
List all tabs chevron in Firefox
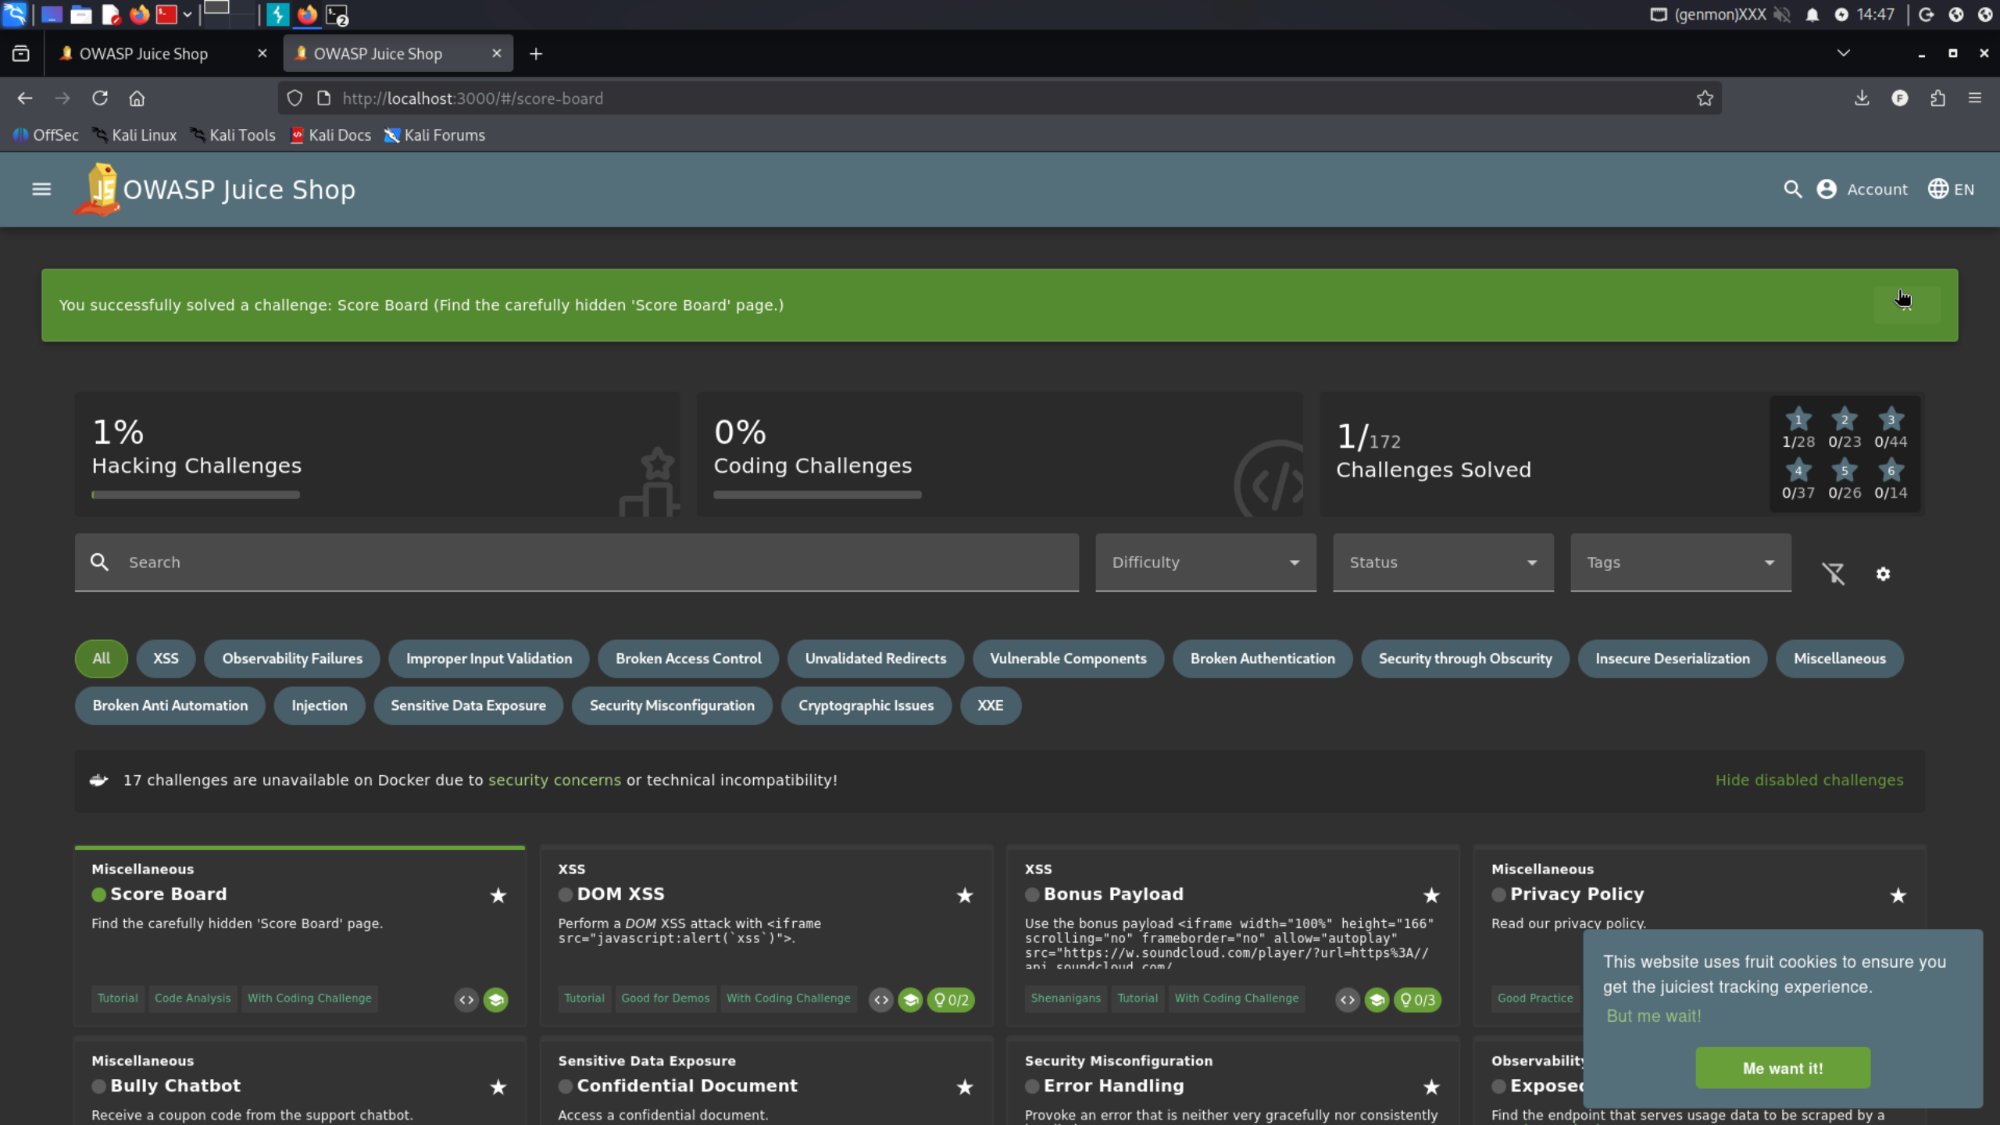(x=1843, y=53)
